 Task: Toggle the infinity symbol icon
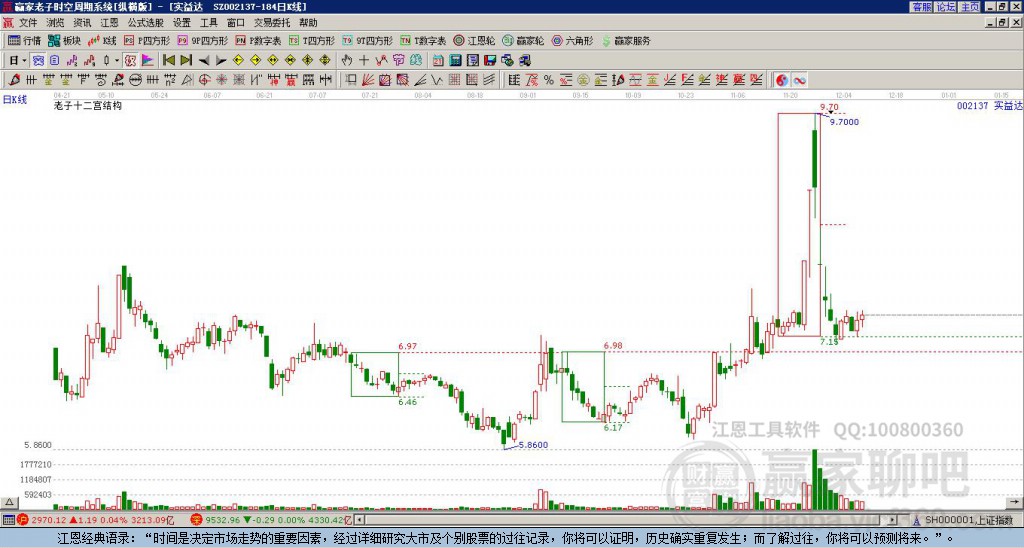point(799,80)
